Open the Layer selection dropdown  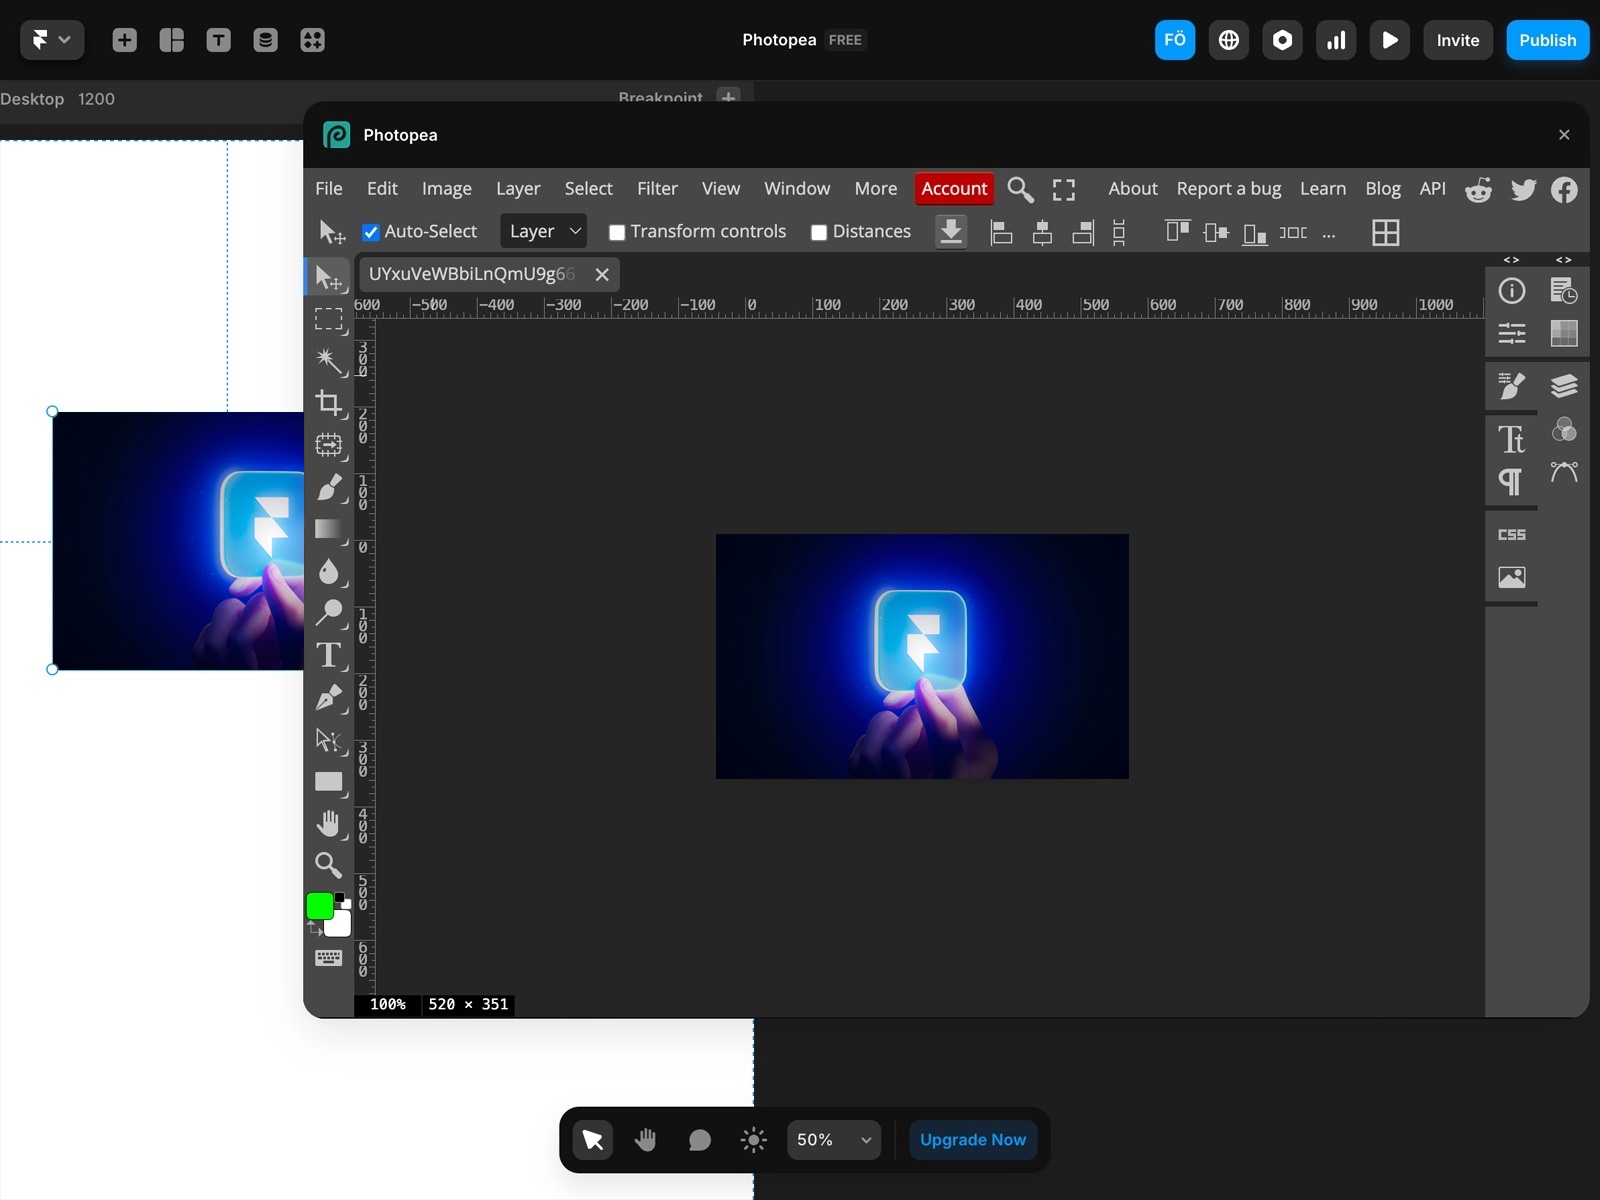(x=542, y=231)
